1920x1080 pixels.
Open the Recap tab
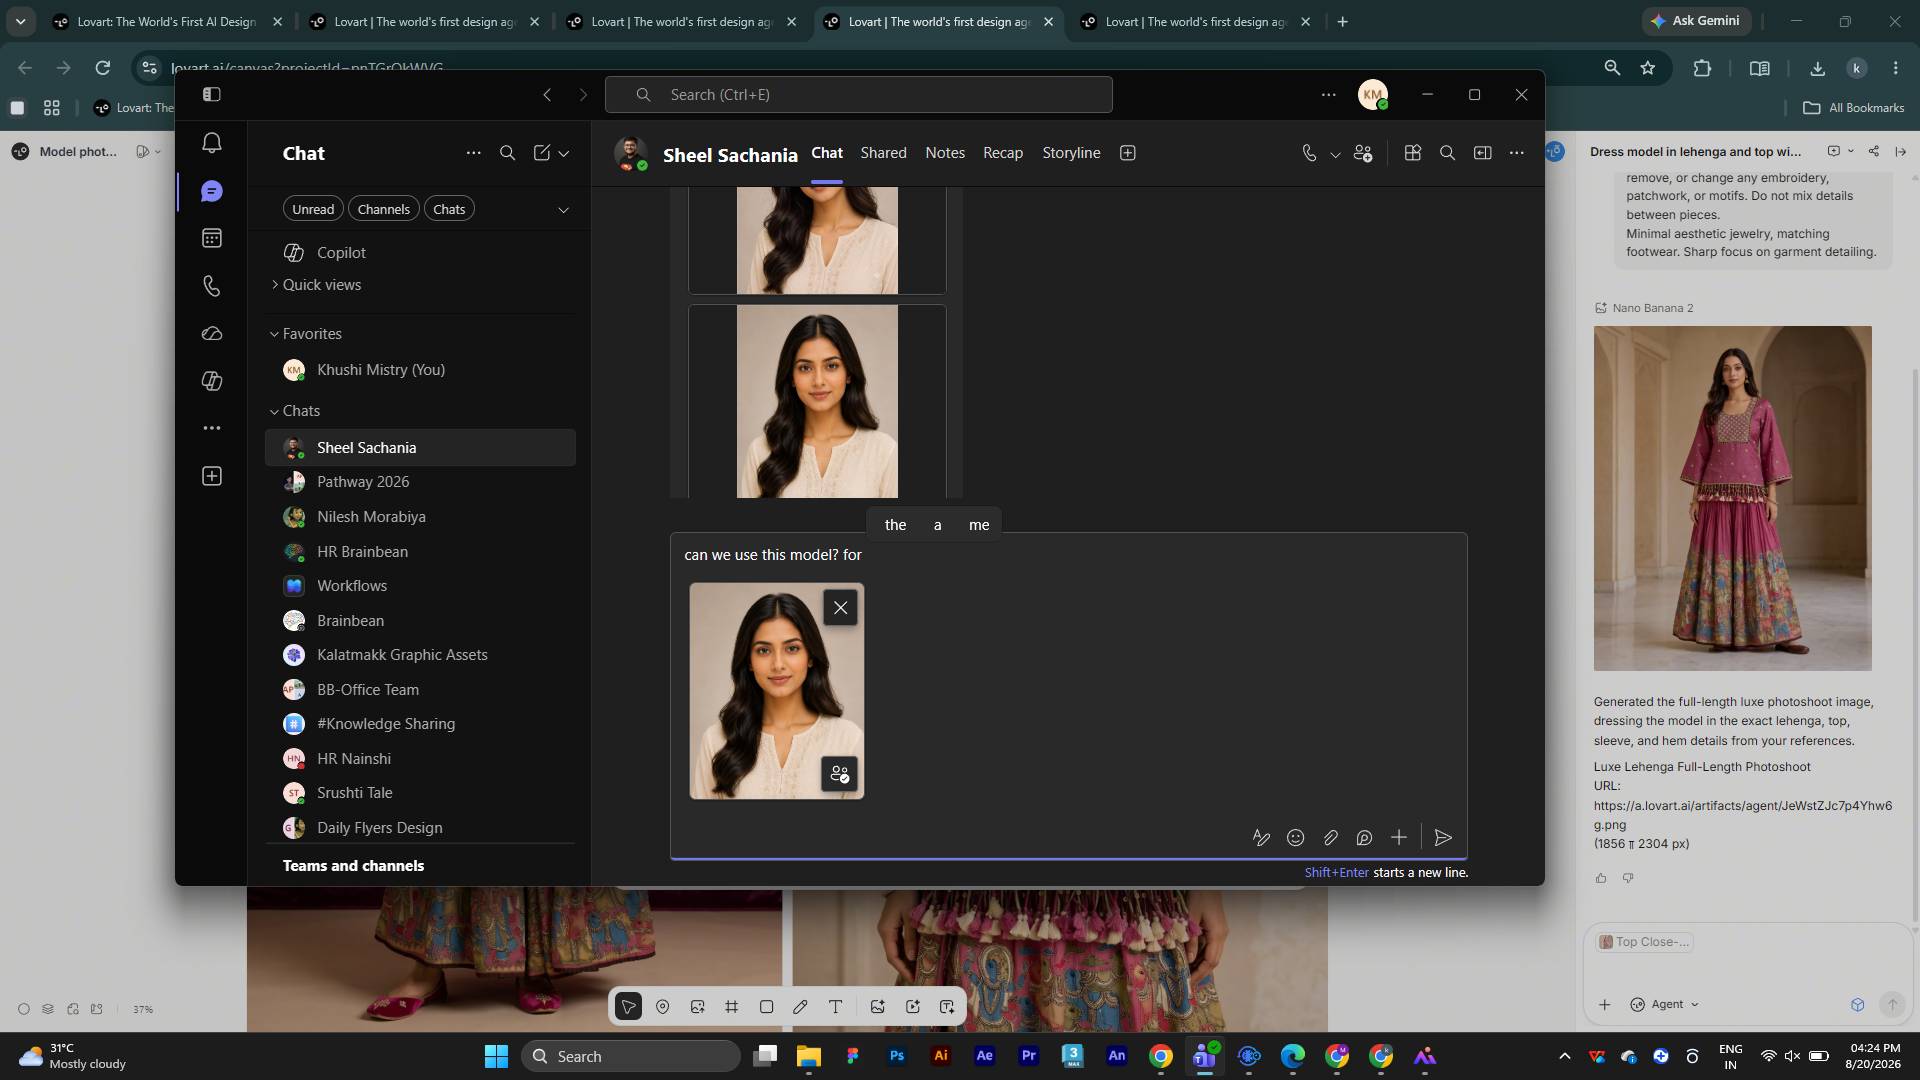(x=1002, y=153)
